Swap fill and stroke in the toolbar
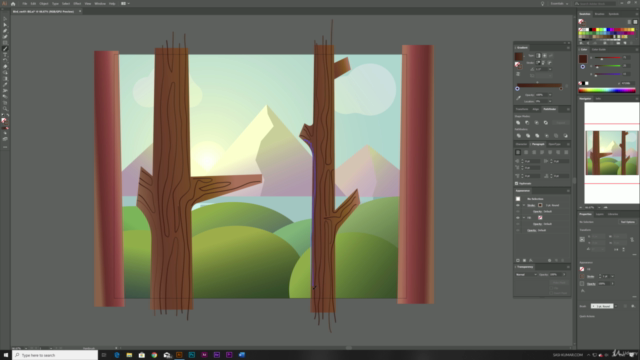 [8, 116]
